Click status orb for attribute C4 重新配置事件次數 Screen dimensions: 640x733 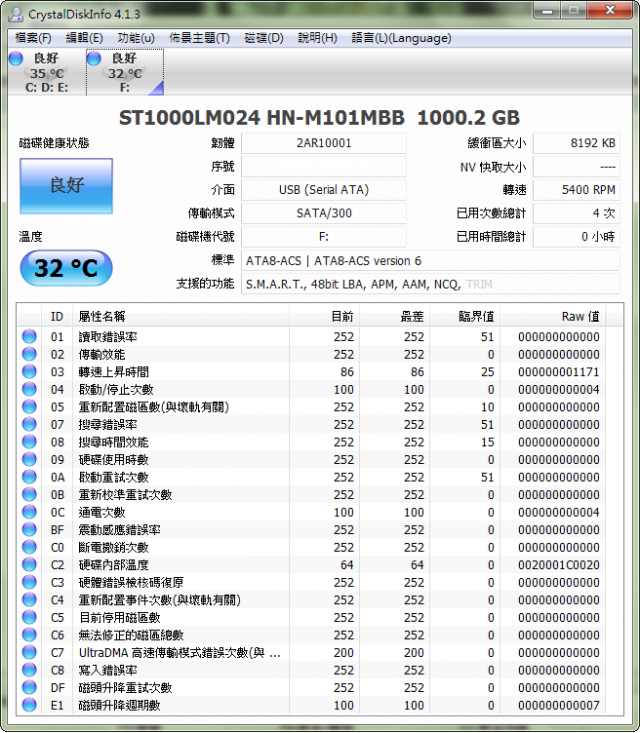(x=29, y=599)
